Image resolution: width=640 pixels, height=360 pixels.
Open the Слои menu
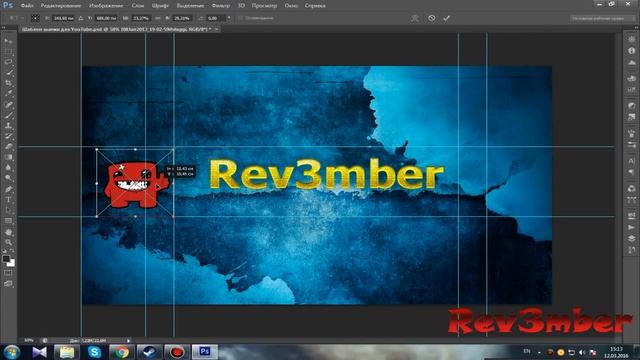click(138, 6)
